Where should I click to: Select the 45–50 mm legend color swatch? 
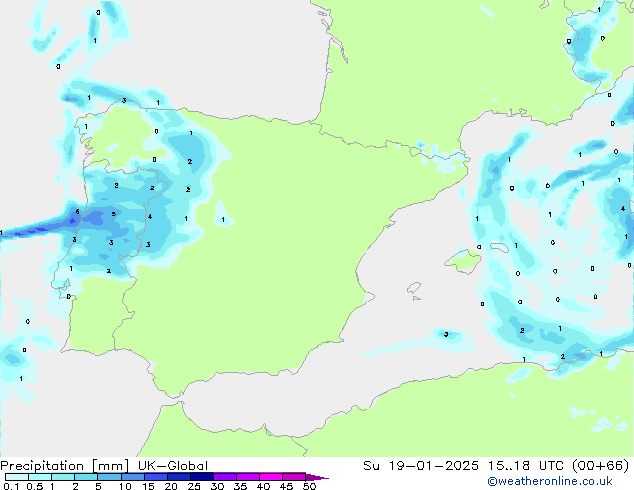[x=294, y=477]
